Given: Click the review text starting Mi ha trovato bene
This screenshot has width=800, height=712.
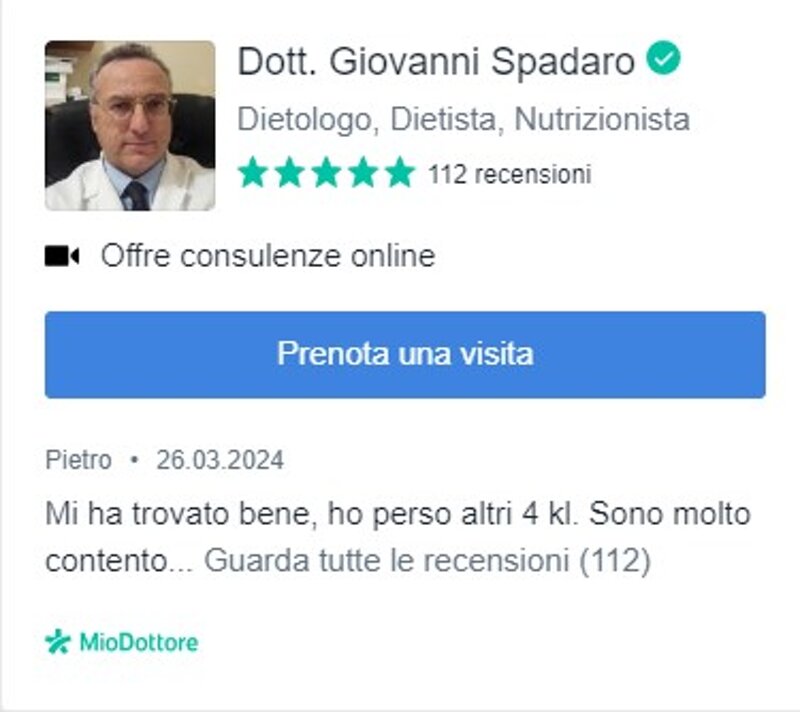Looking at the screenshot, I should (x=398, y=537).
